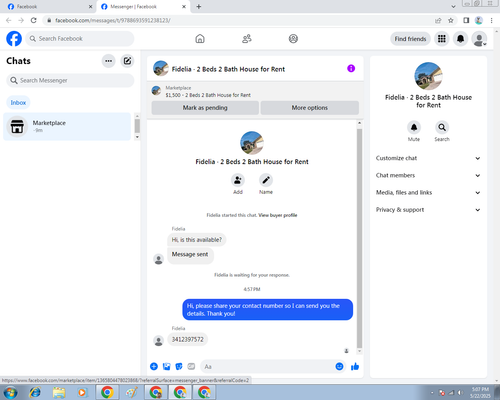
Task: Open File Explorer from taskbar
Action: [x=59, y=392]
